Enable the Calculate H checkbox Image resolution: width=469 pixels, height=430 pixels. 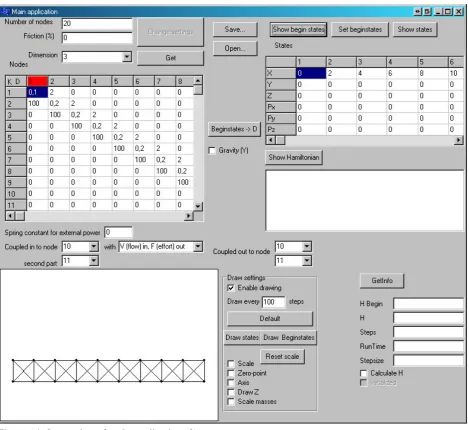tap(364, 373)
